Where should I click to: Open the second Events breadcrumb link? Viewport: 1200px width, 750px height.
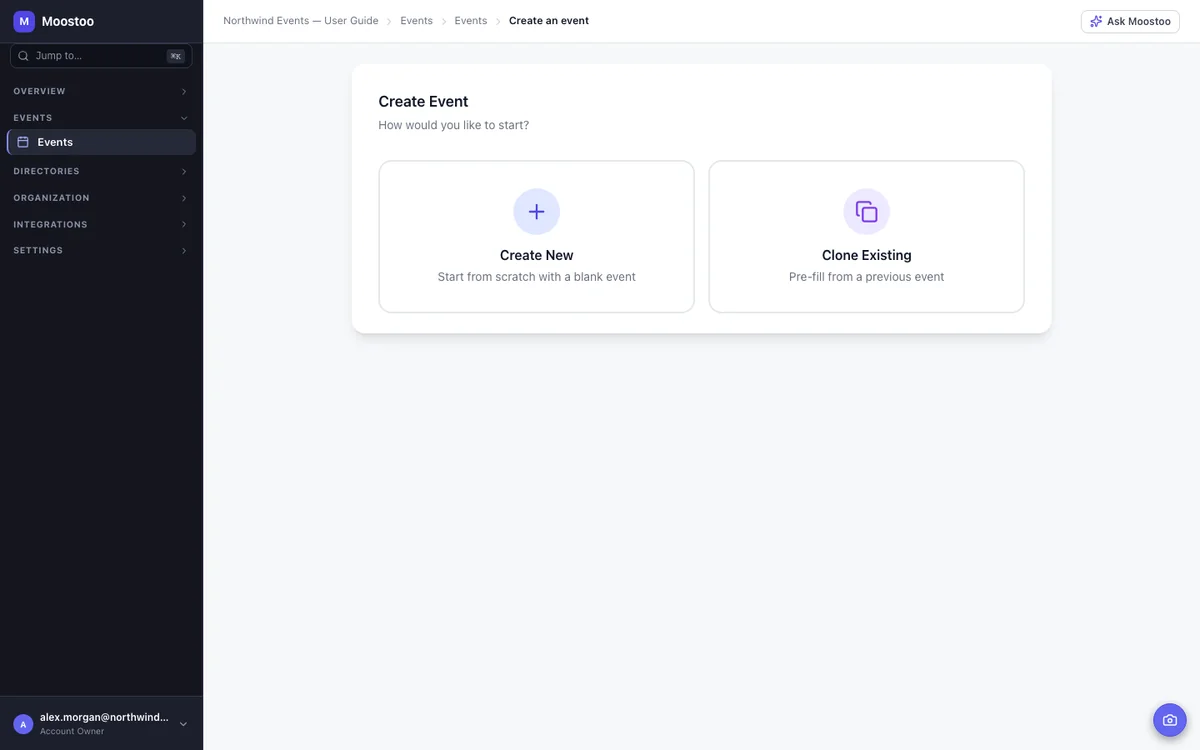pos(471,21)
